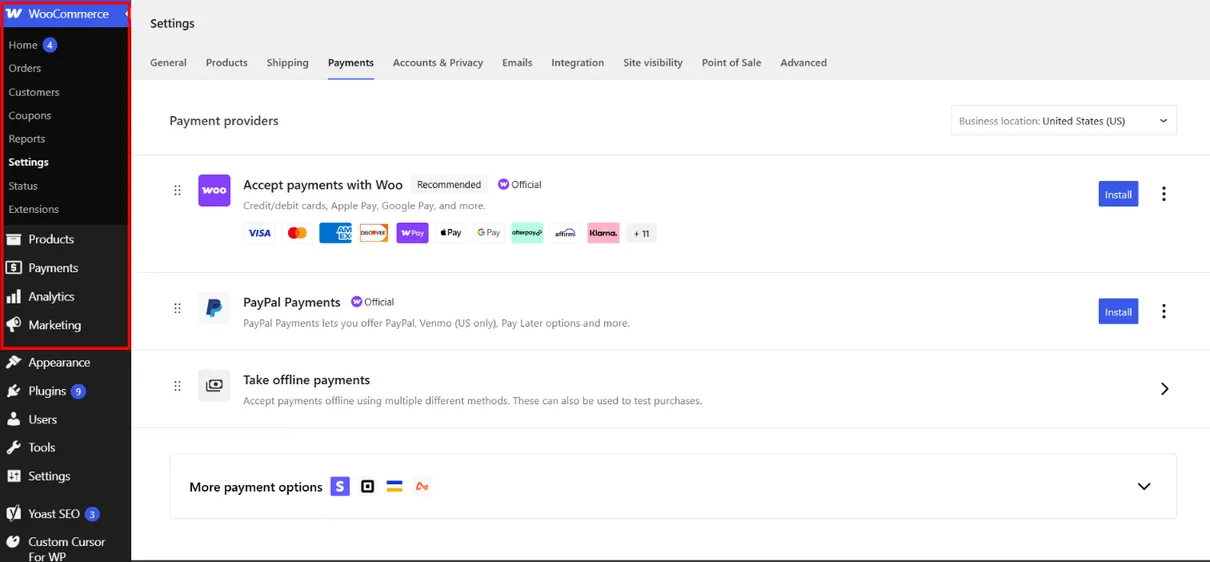Open the Custom Cursor For WP icon
1210x562 pixels.
point(14,542)
